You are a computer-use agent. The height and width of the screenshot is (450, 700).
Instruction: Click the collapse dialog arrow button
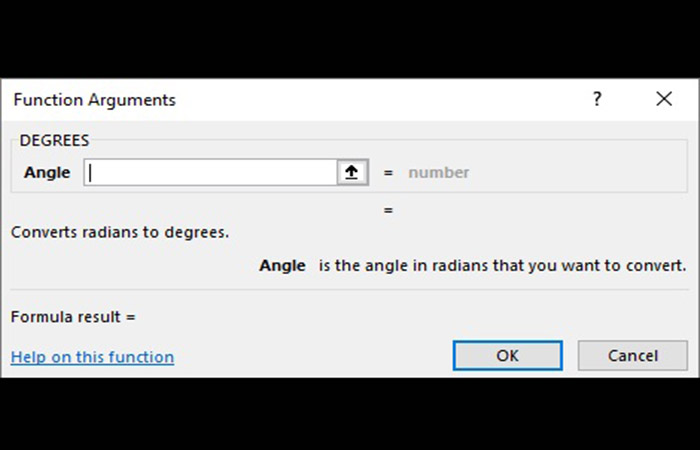[351, 172]
